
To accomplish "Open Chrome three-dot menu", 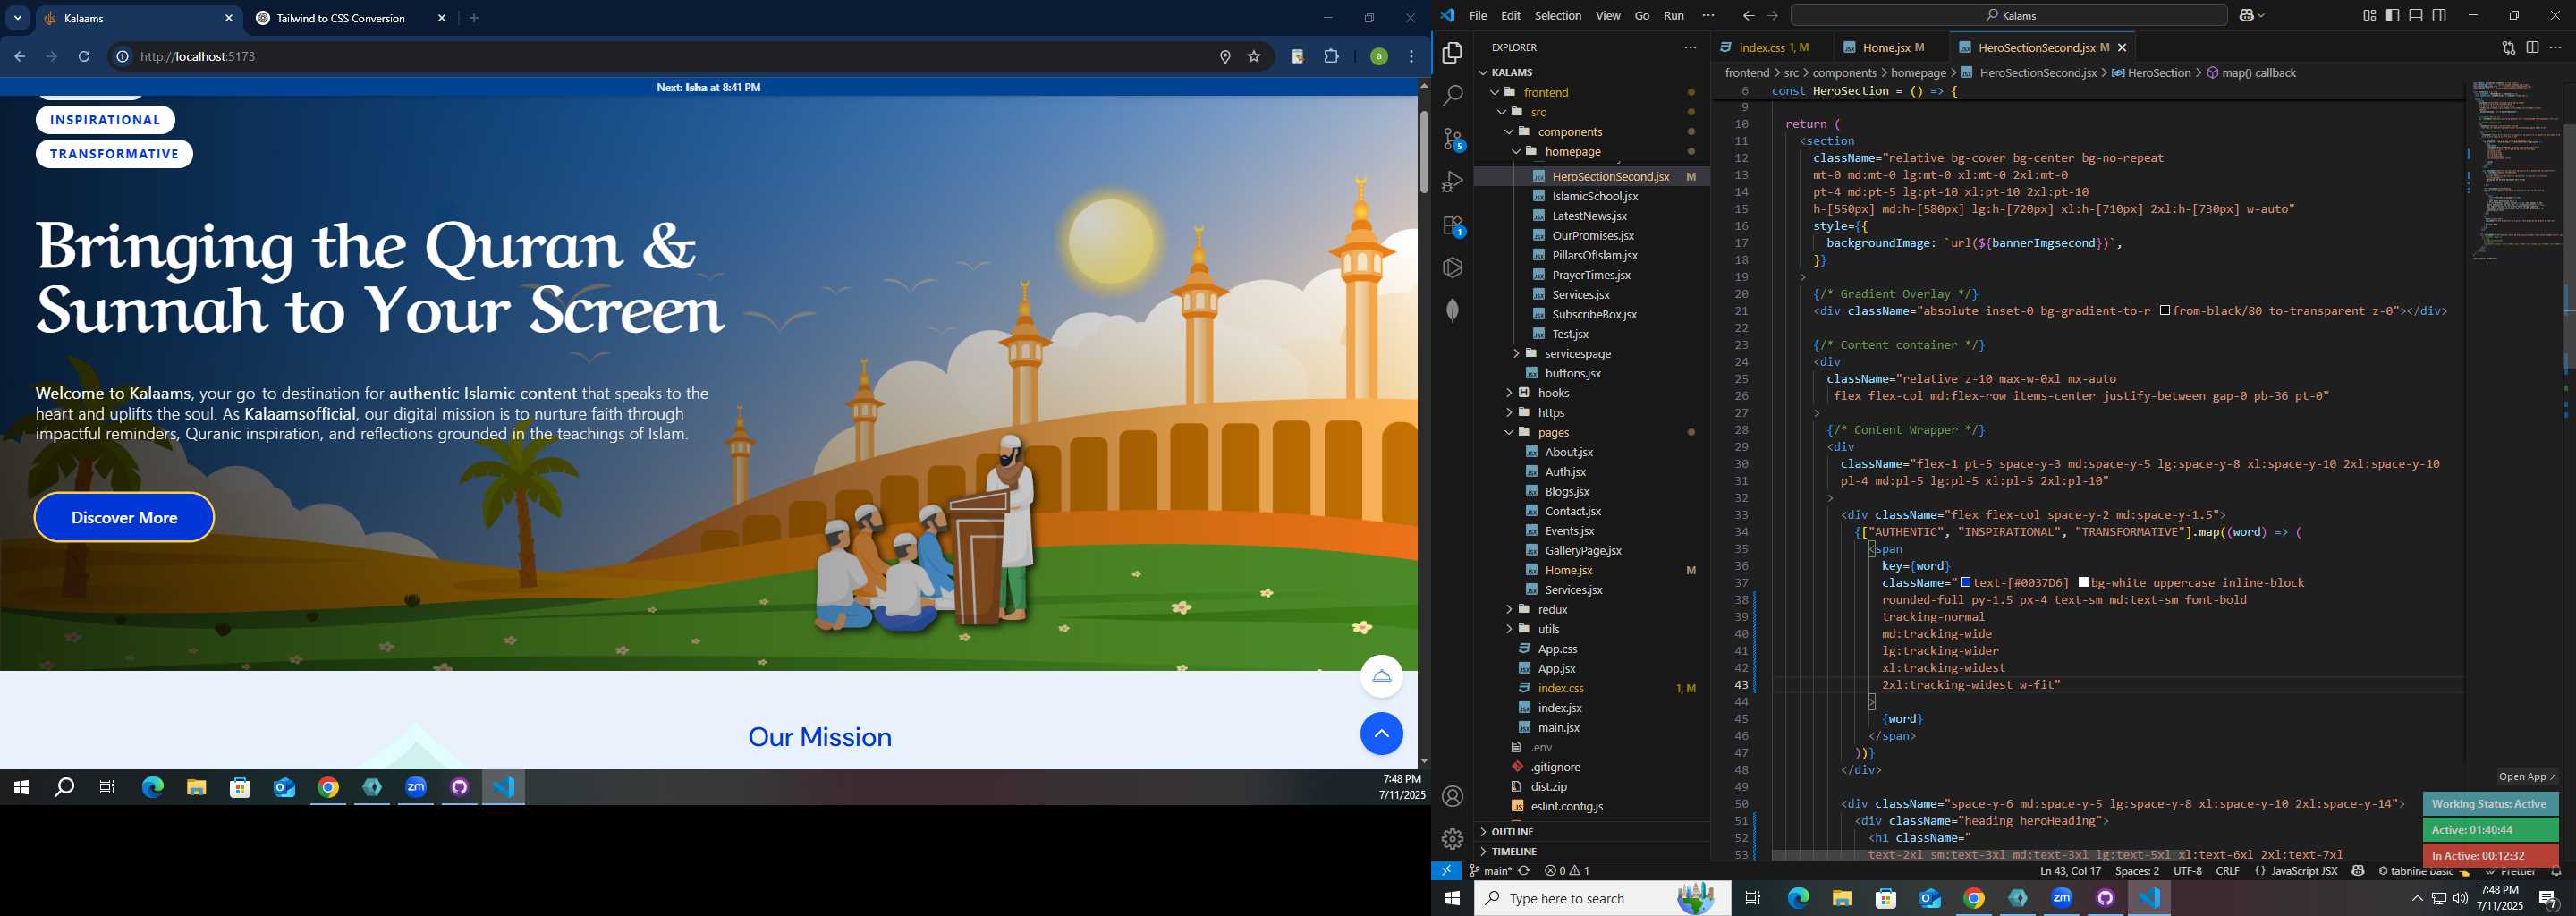I will (x=1412, y=57).
